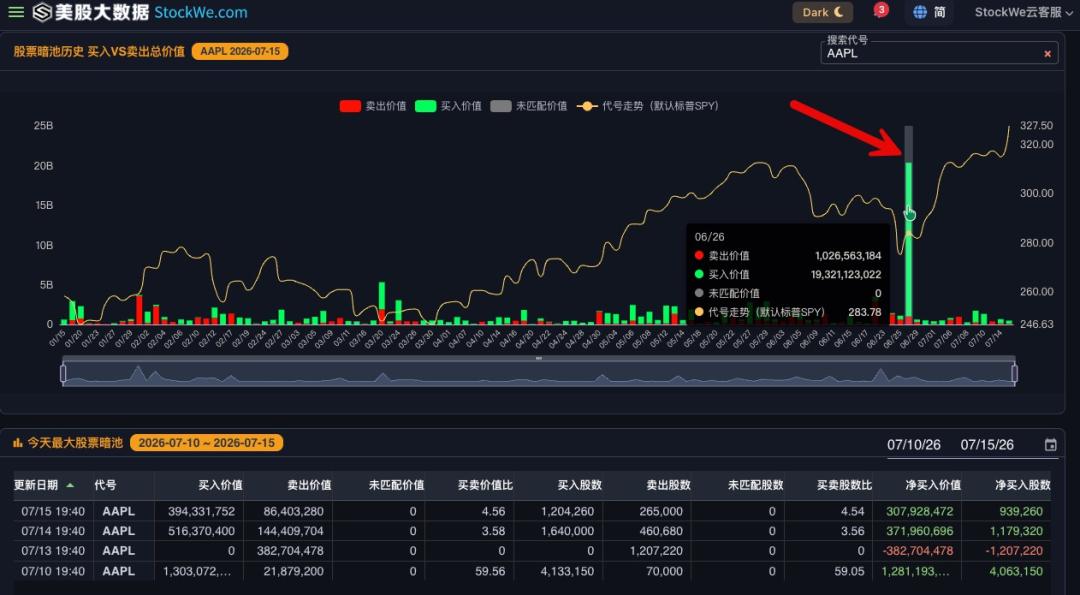The height and width of the screenshot is (595, 1080).
Task: Open the calendar date picker icon
Action: 1050,445
